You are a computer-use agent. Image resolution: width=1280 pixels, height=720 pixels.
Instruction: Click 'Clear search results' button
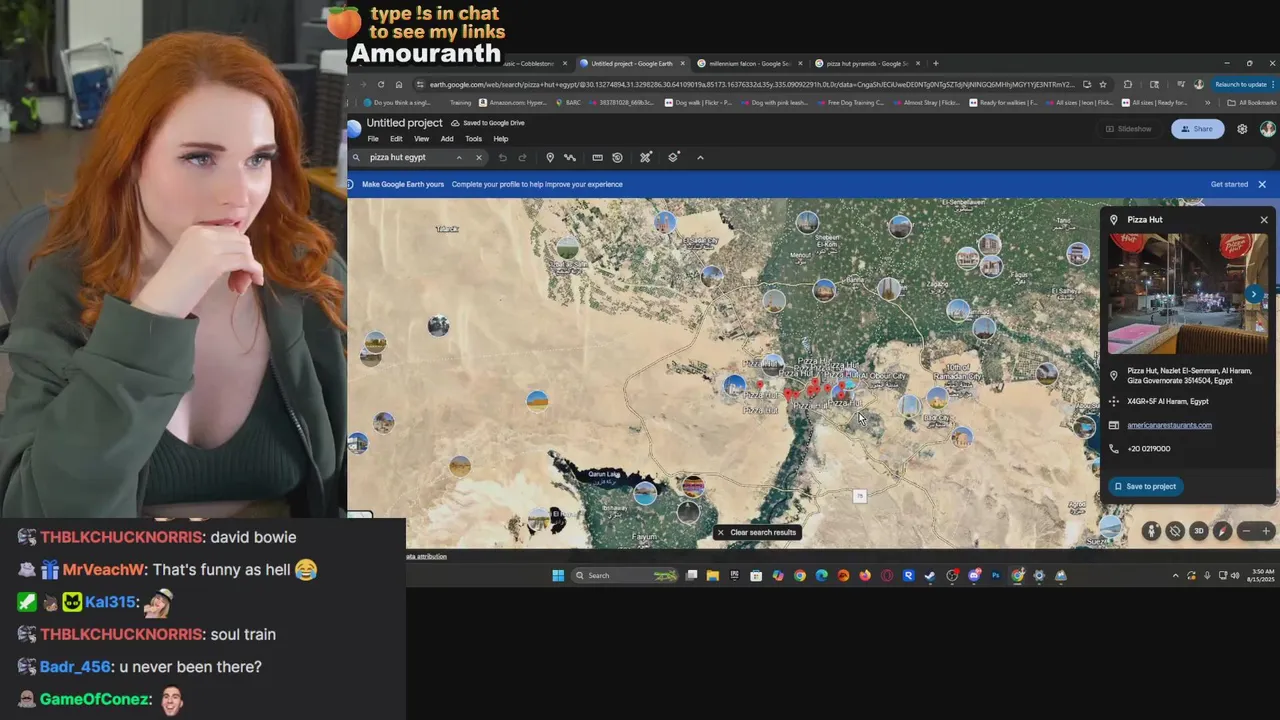[x=757, y=532]
